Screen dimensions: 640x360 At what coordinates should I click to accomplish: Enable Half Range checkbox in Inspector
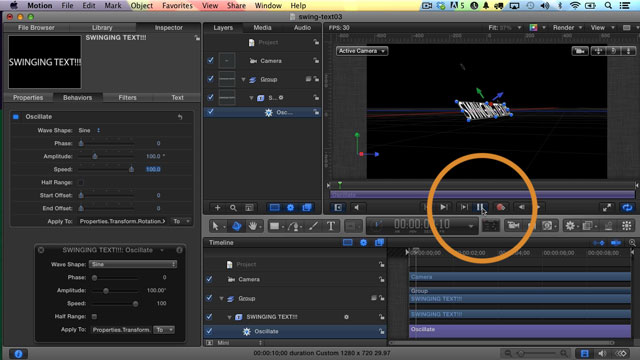(81, 182)
